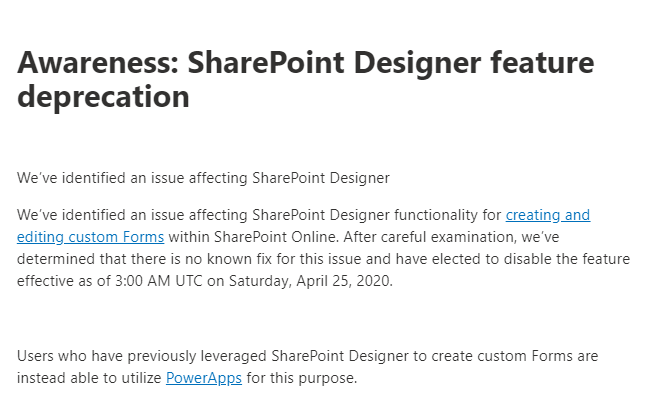655x416 pixels.
Task: Click "for this purpose." after PowerApps
Action: click(302, 378)
